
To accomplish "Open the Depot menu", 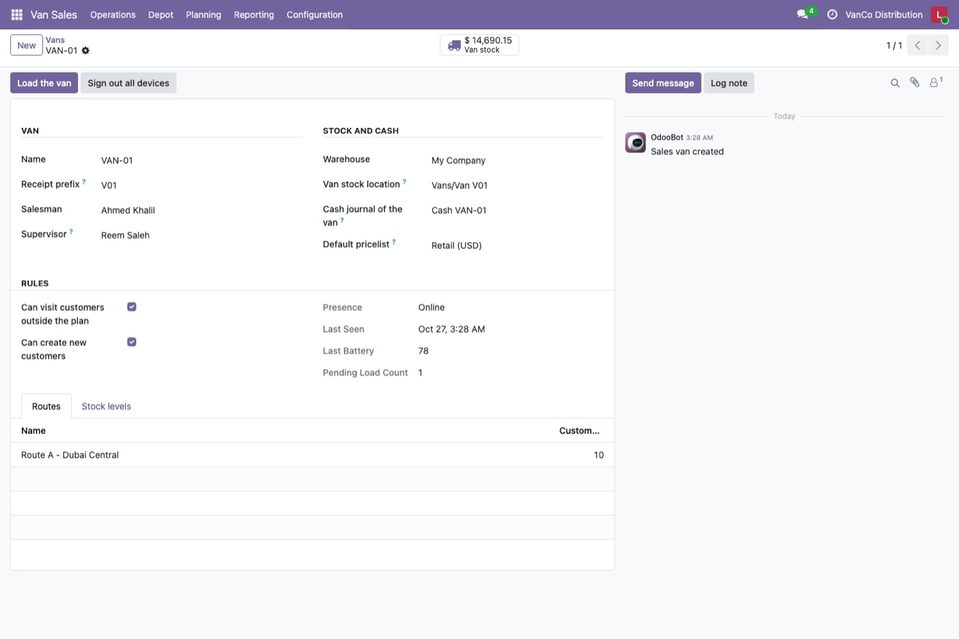I will click(x=161, y=15).
